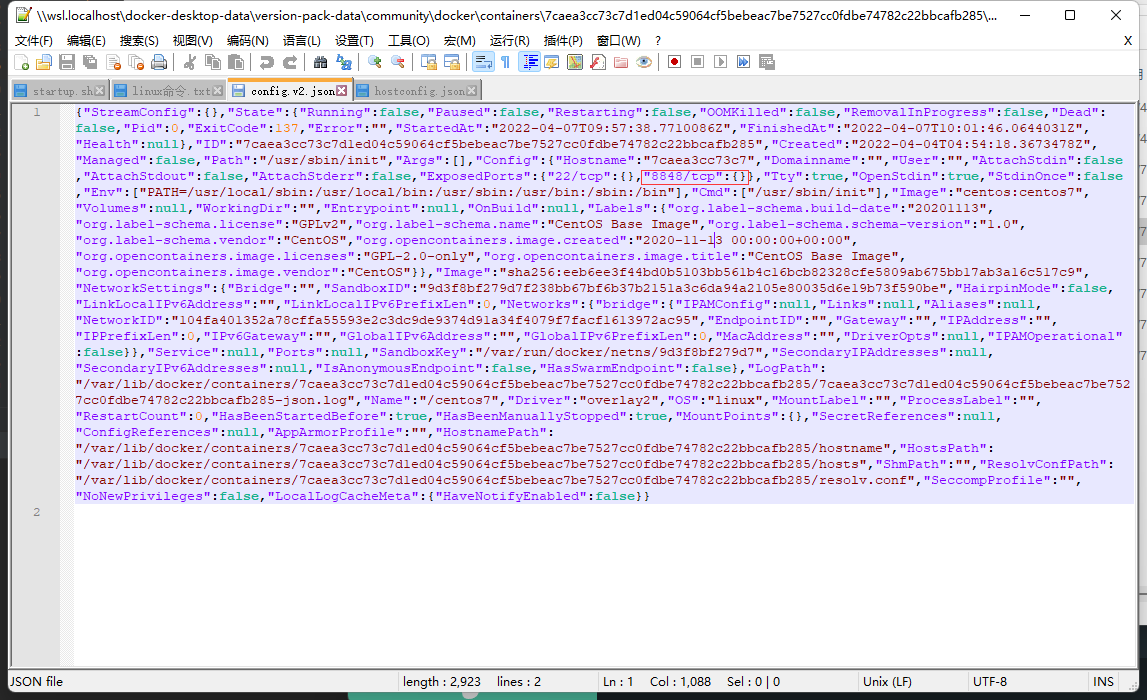The image size is (1147, 700).
Task: Switch to the linux命令.txt tab
Action: tap(170, 91)
